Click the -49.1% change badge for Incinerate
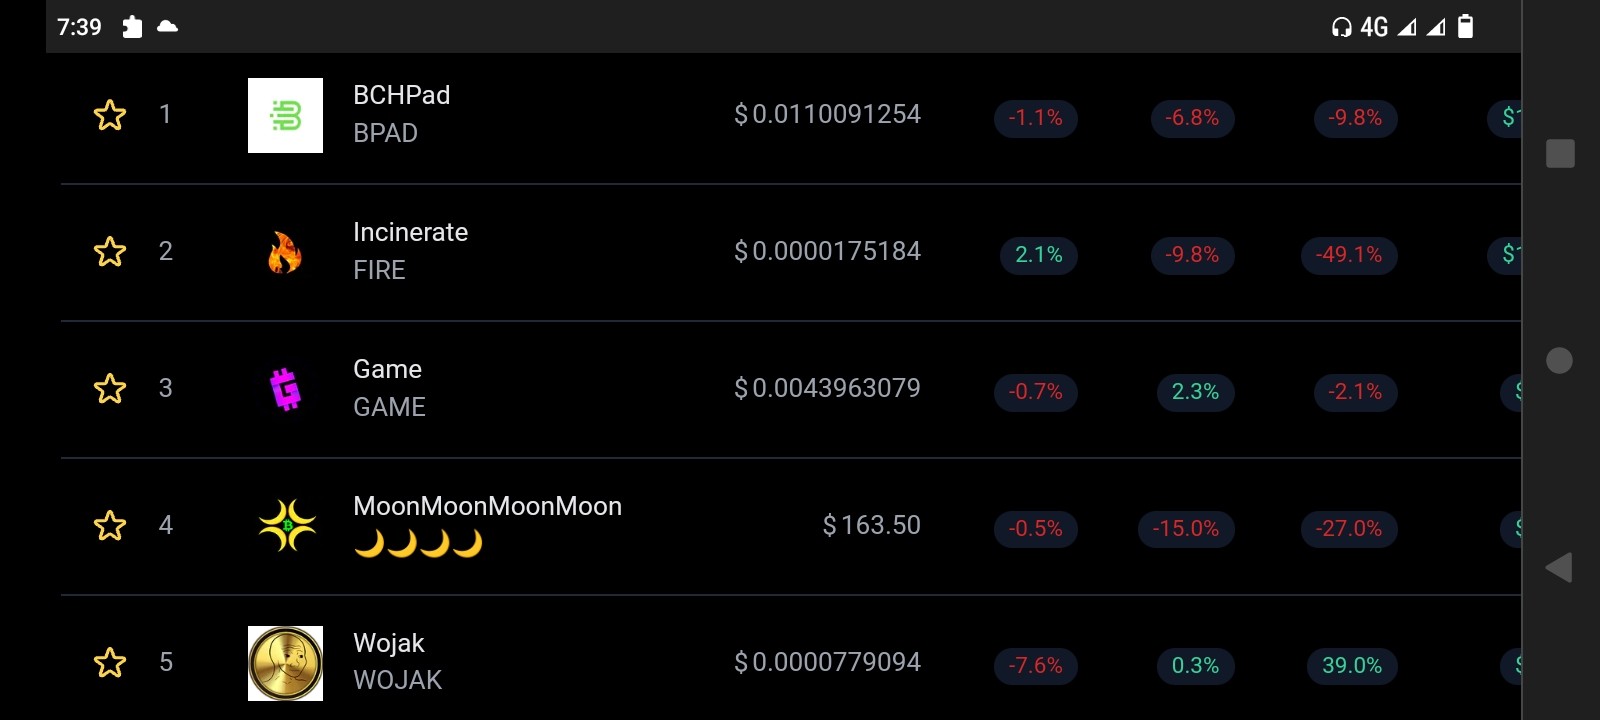This screenshot has height=720, width=1600. [x=1349, y=255]
